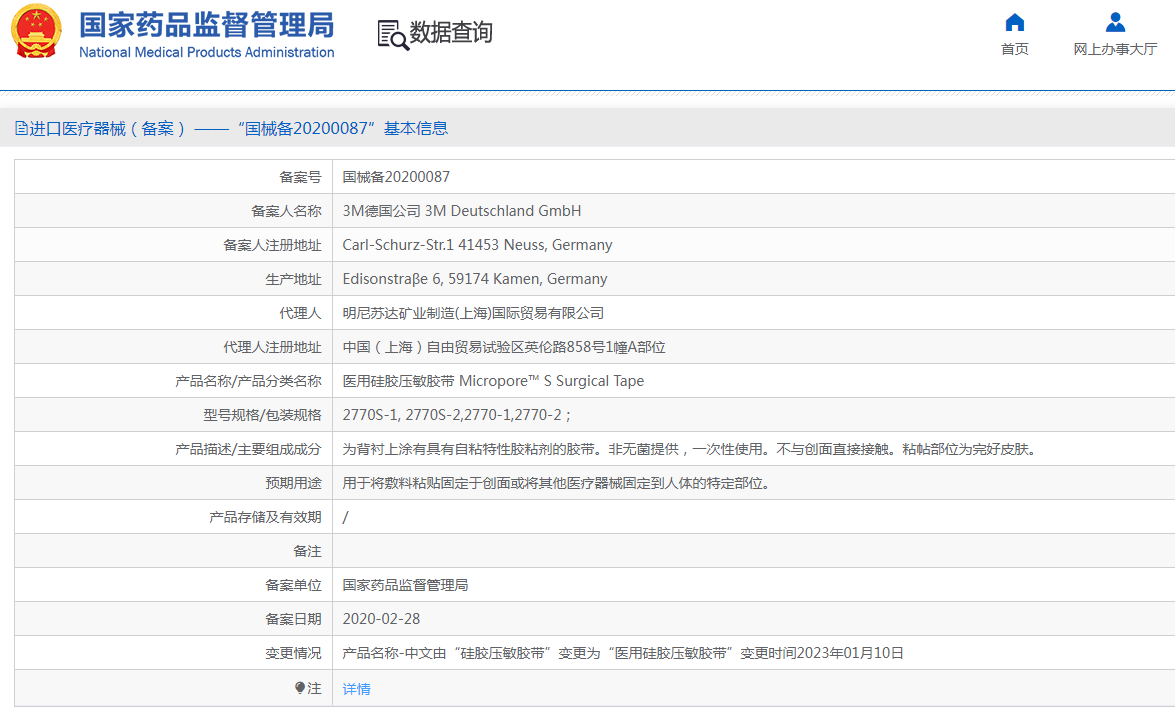Open the 网上办事大厅 person icon
Screen dimensions: 1175x715
tap(1115, 22)
